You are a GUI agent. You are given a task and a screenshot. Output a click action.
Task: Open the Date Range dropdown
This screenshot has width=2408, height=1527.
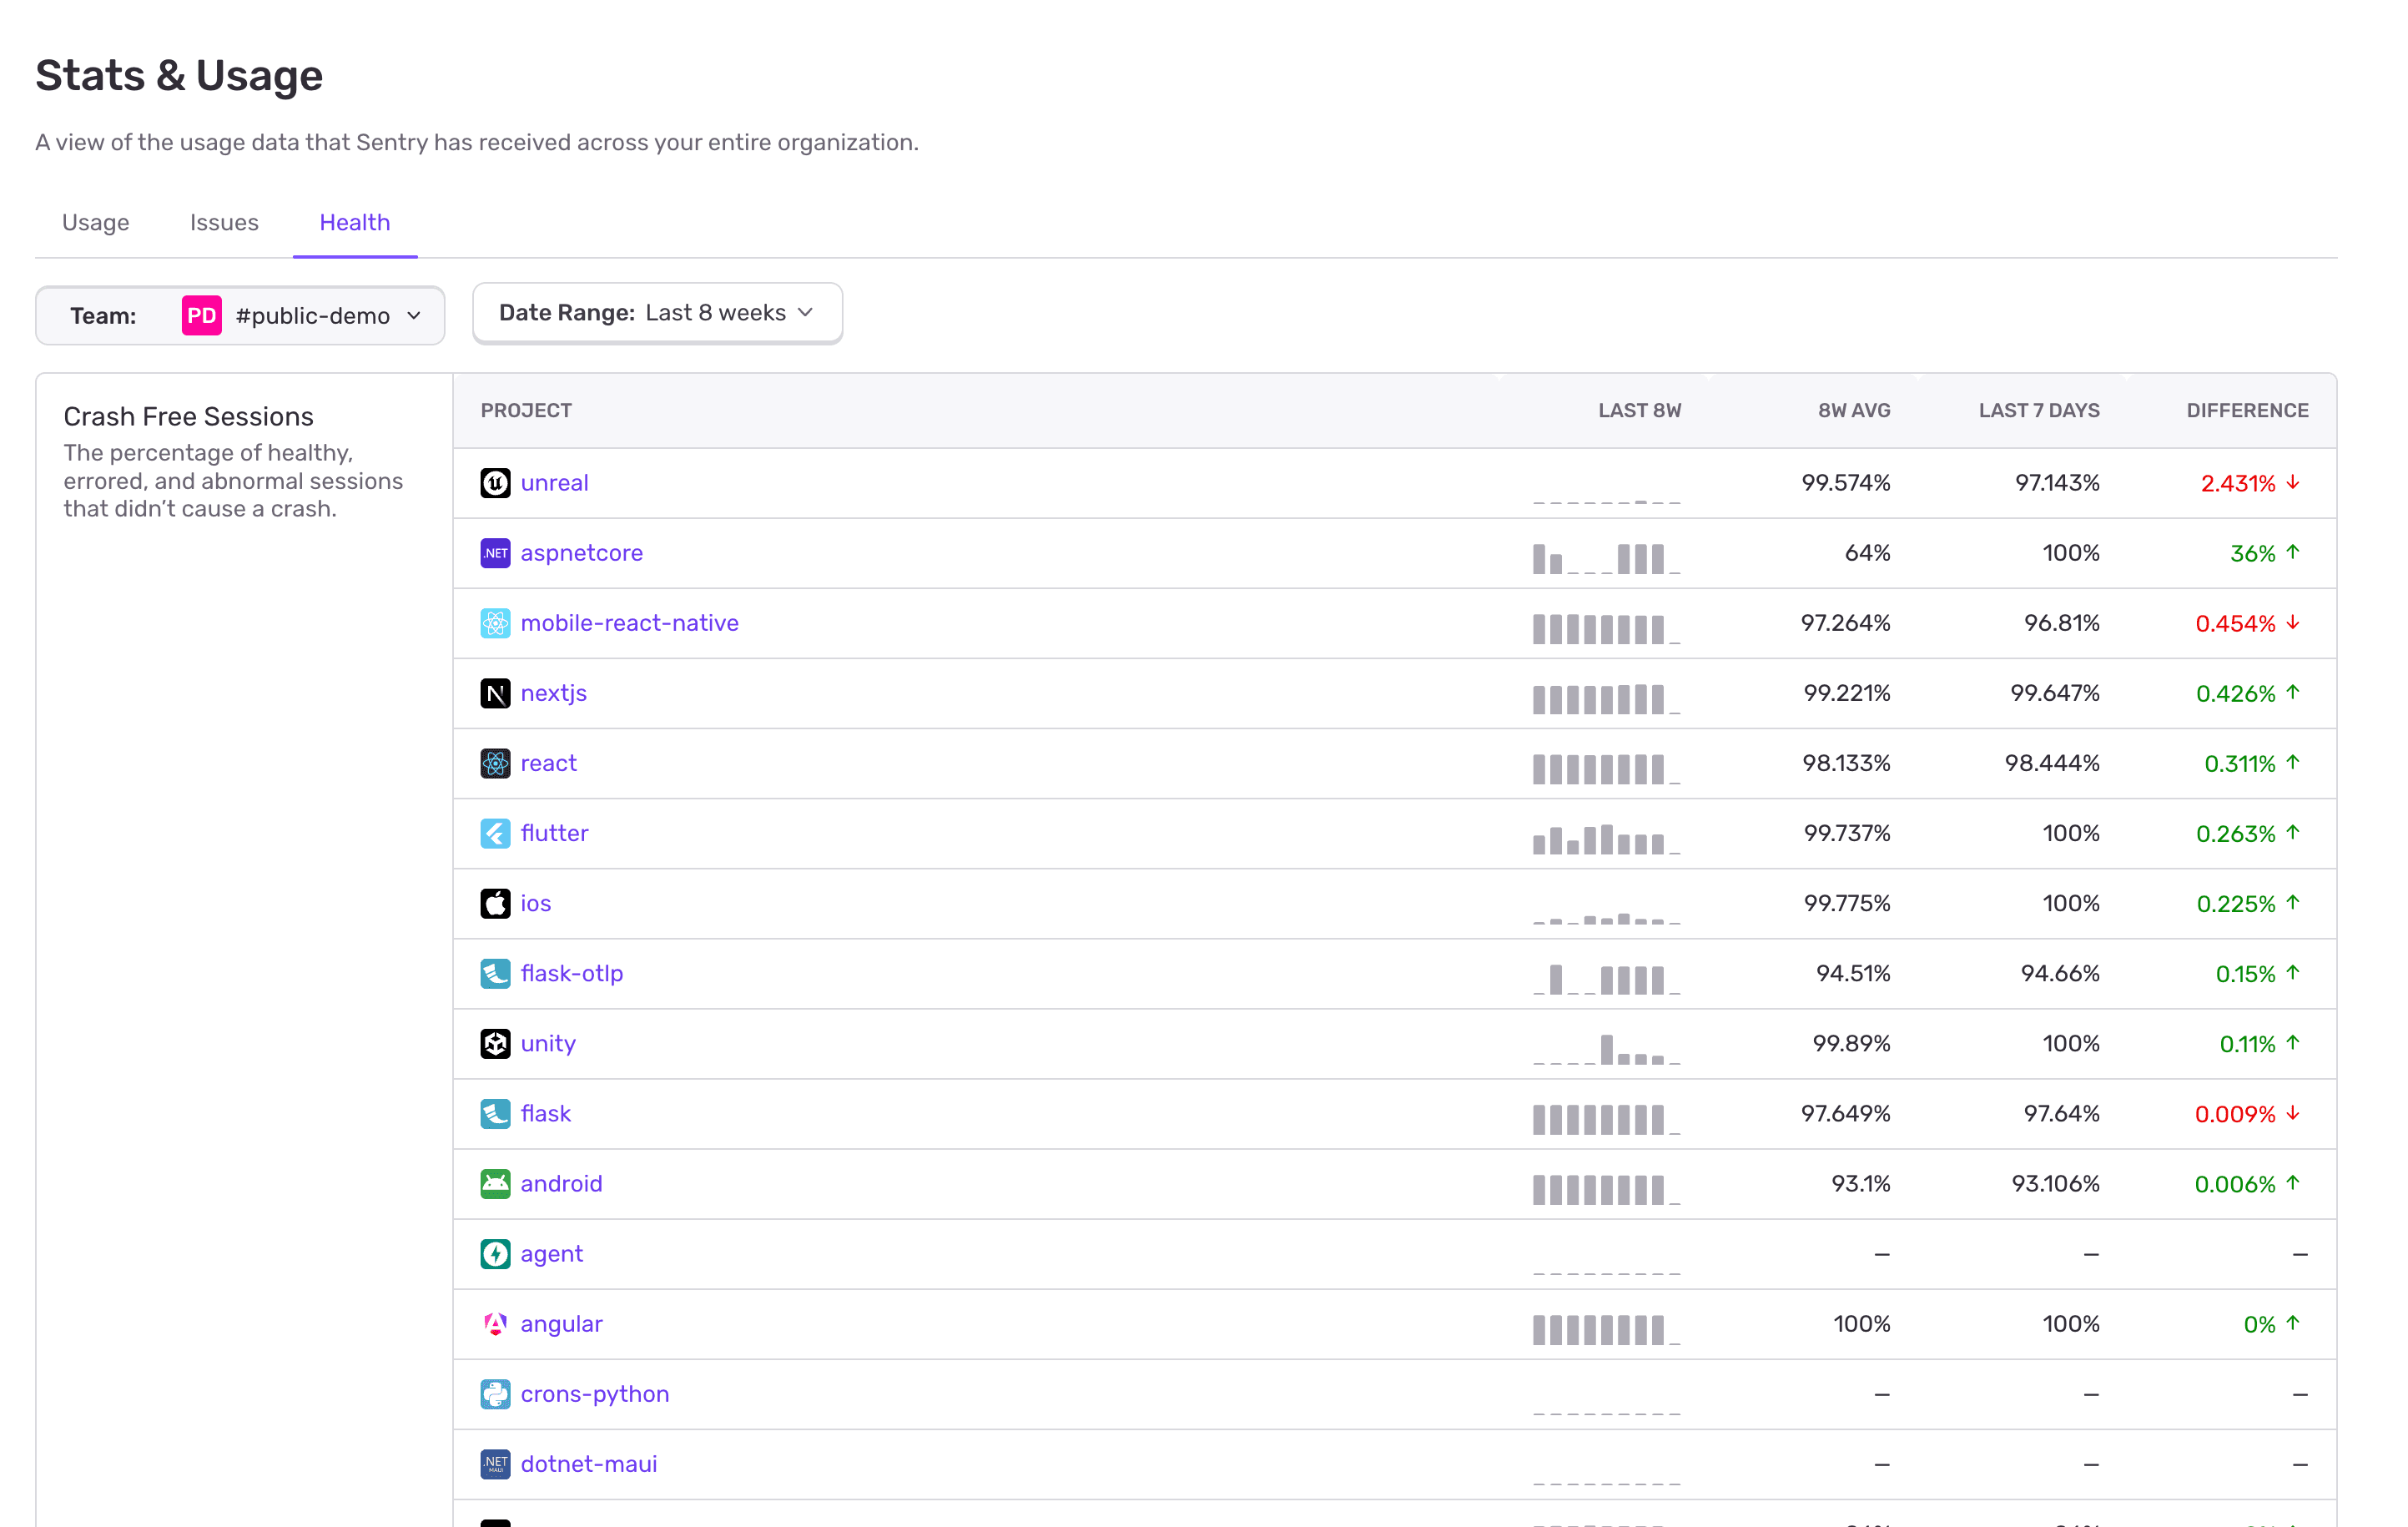click(656, 312)
